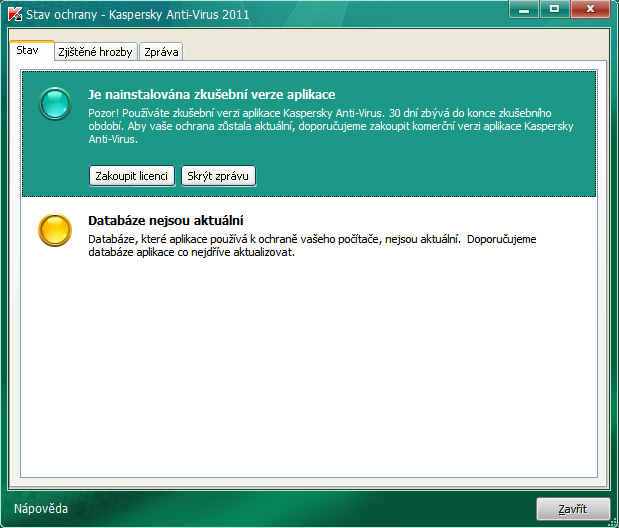
Task: Click the teal trial-version status indicator
Action: click(x=55, y=103)
